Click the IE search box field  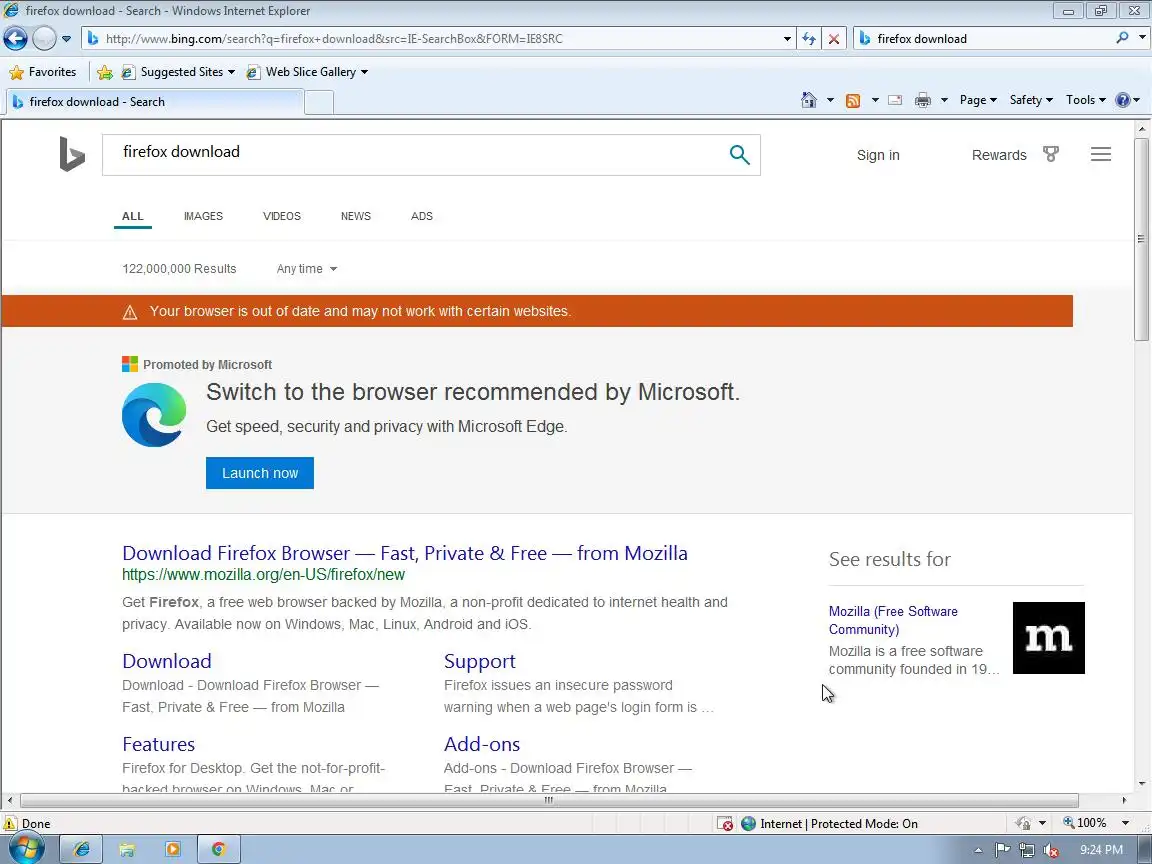point(984,39)
